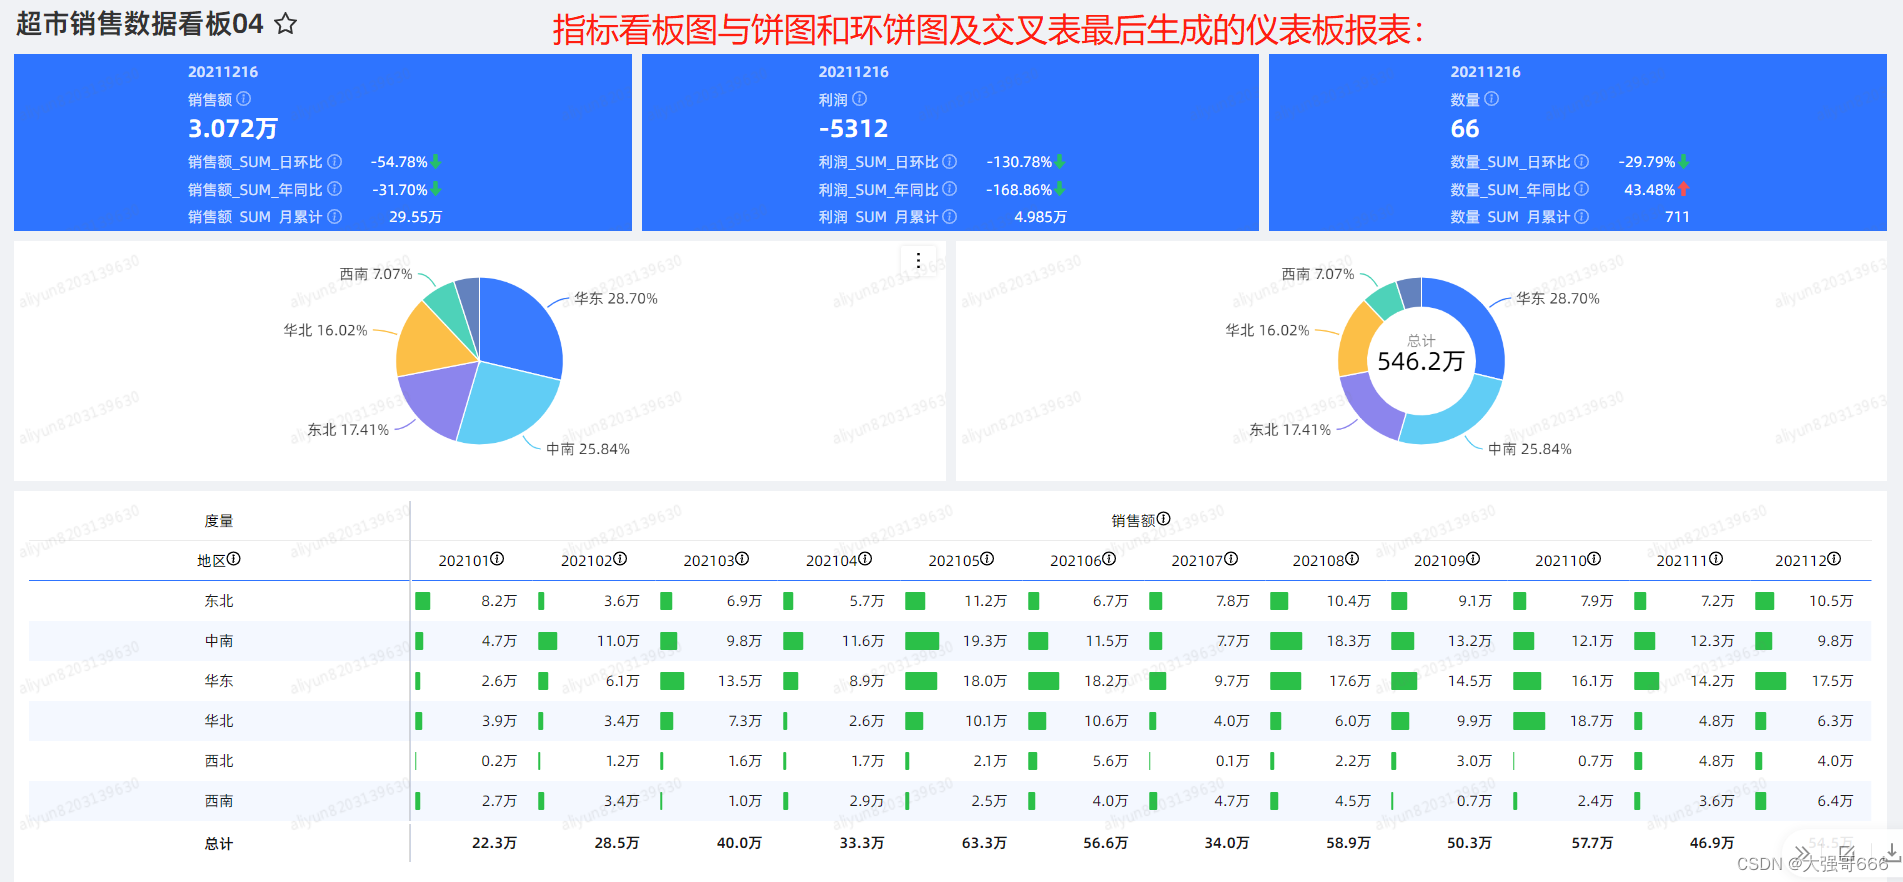Click the info icon beside 利润 in the second KPI card

coord(860,99)
